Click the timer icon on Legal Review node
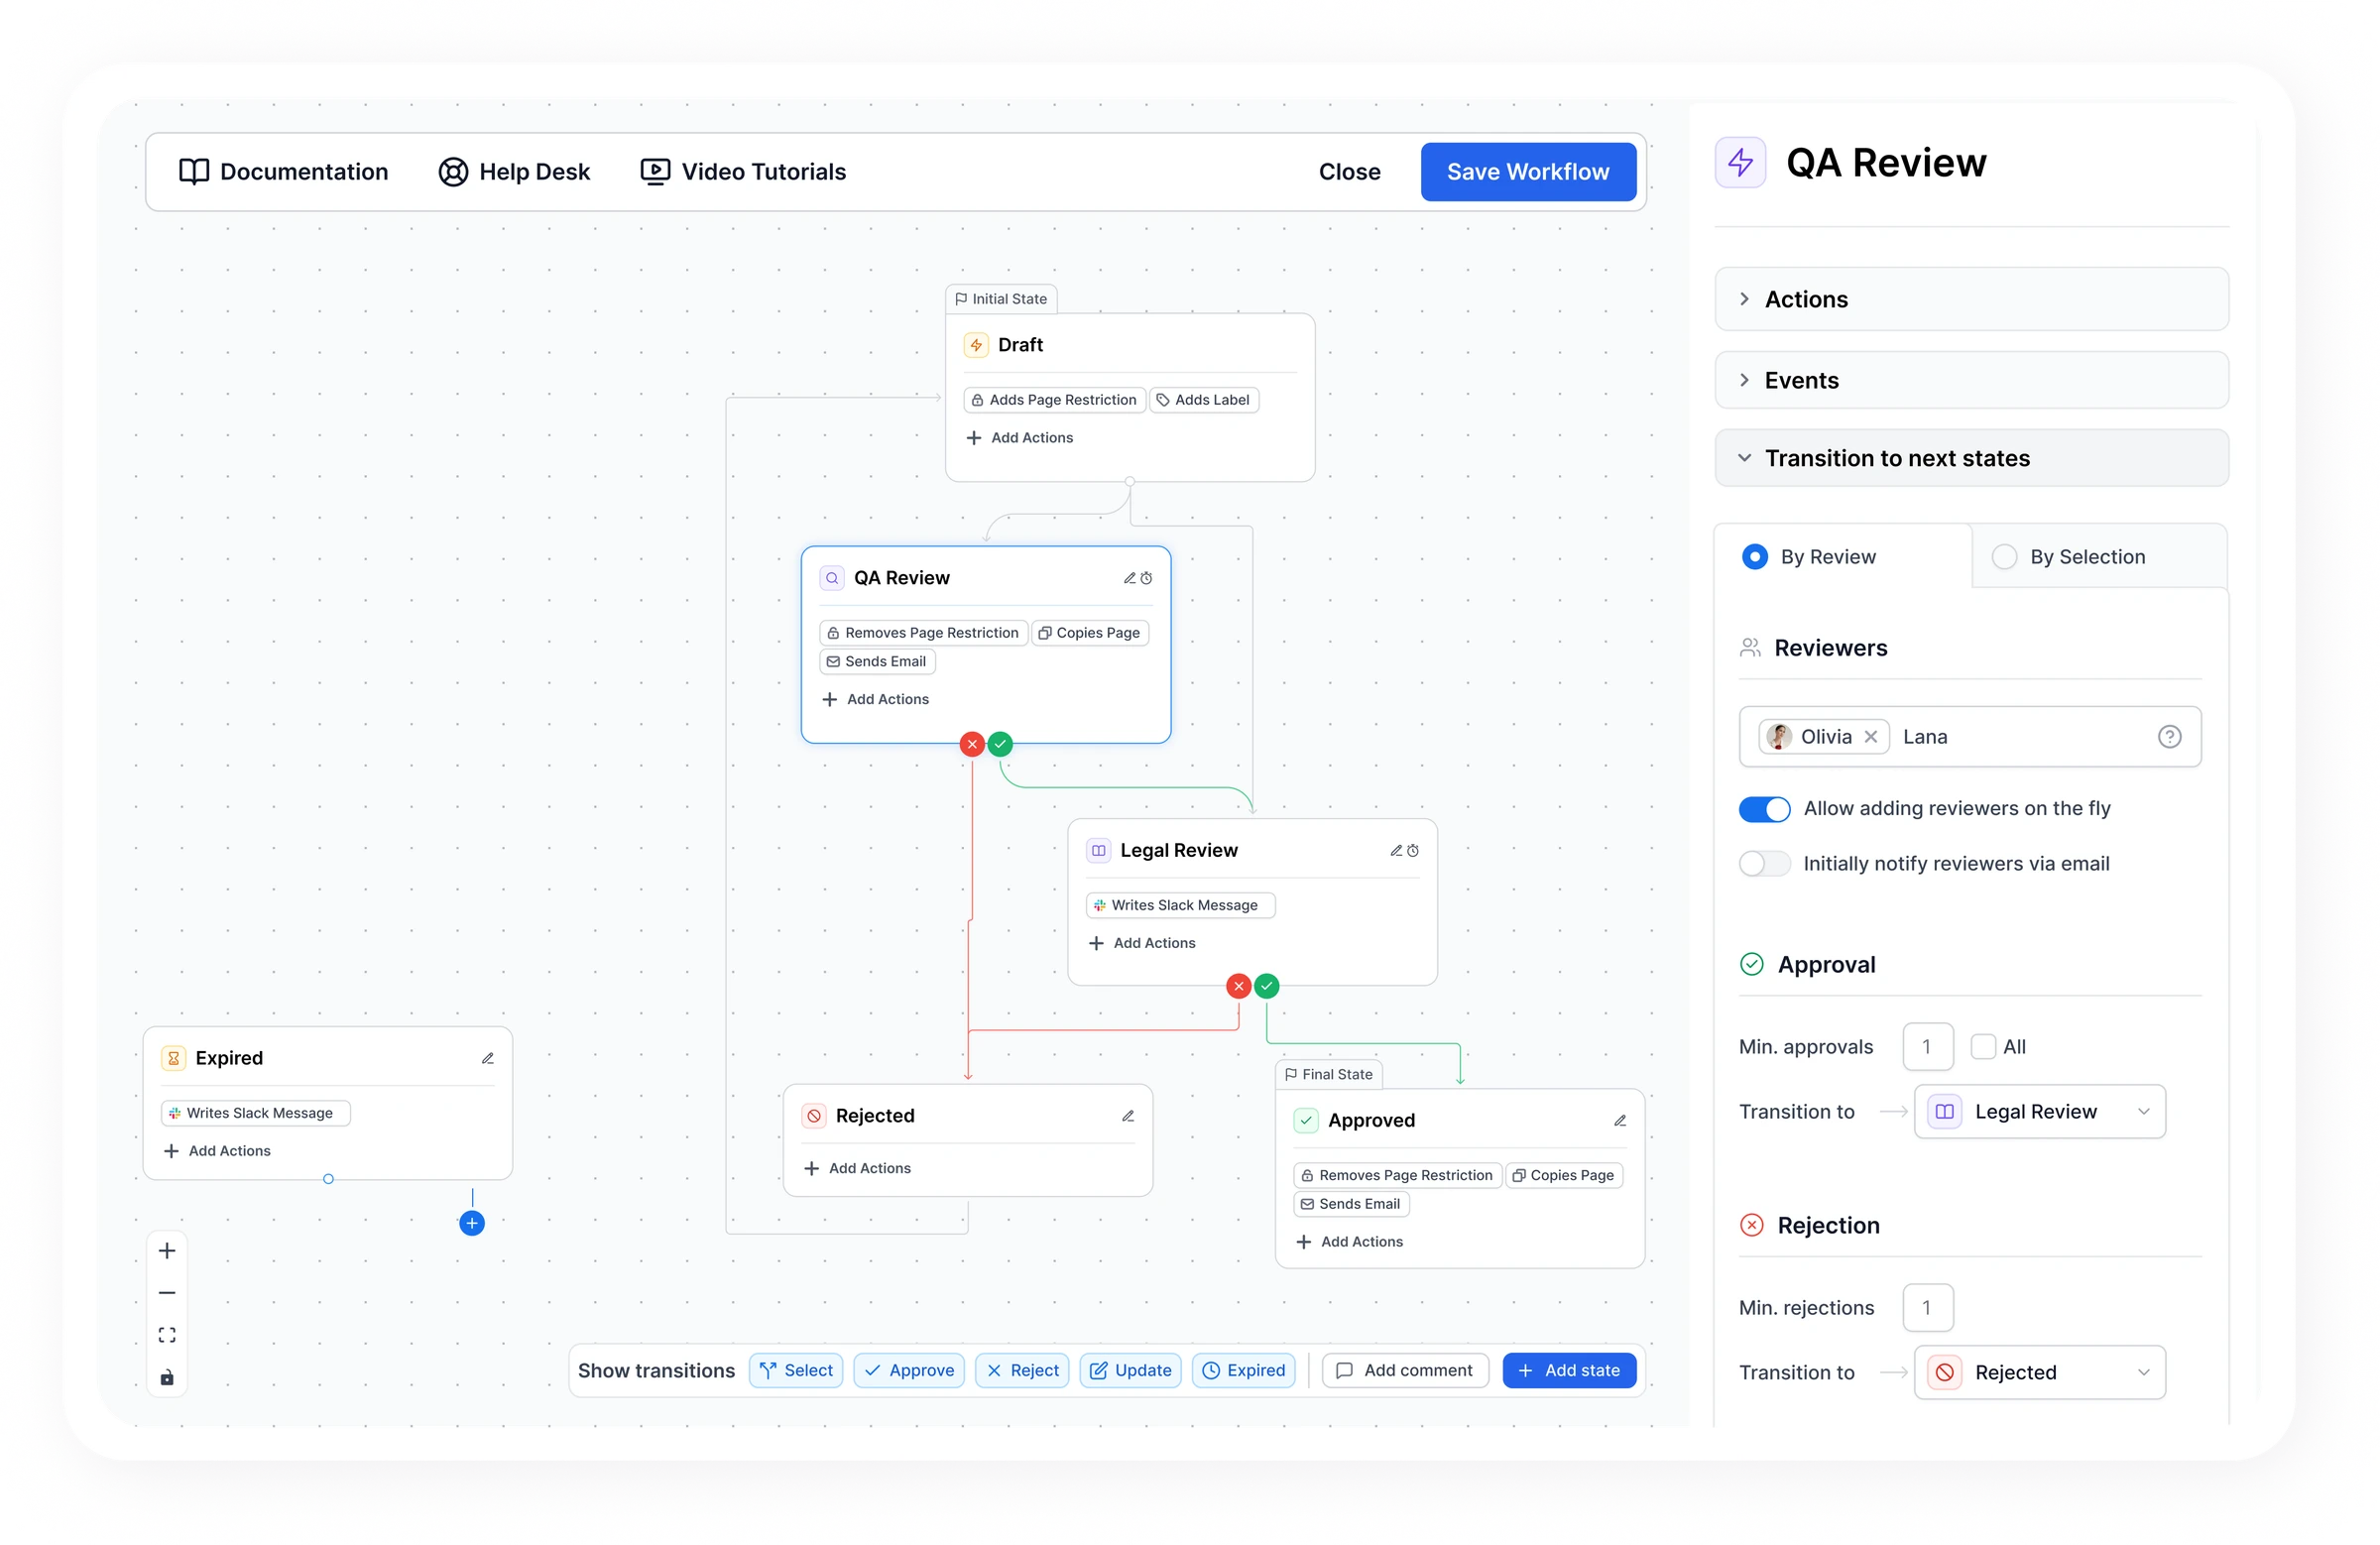The height and width of the screenshot is (1545, 2380). click(x=1413, y=850)
